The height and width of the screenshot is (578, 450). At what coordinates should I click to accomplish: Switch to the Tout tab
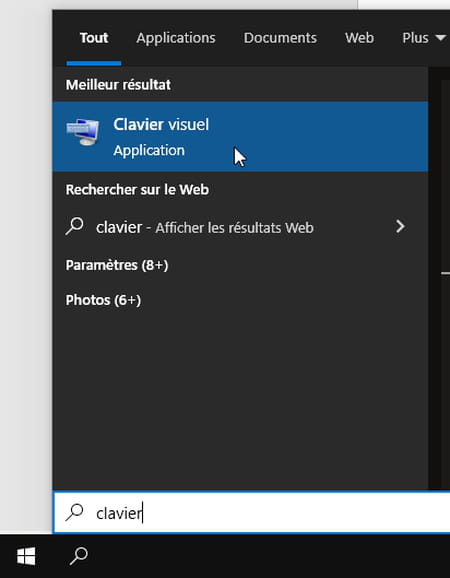coord(94,38)
